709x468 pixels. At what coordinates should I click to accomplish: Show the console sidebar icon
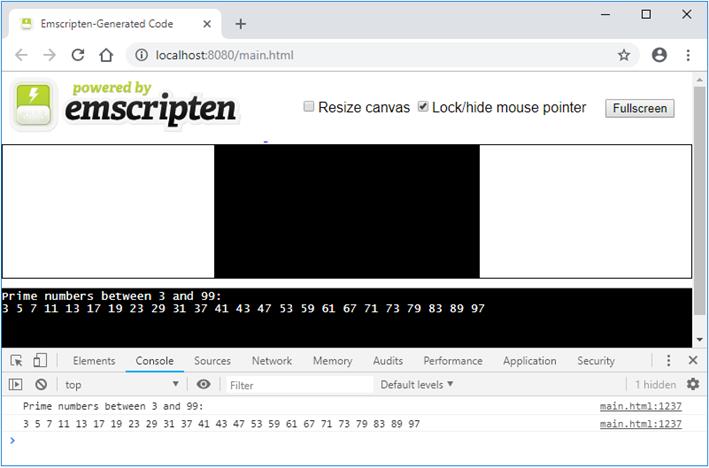pyautogui.click(x=15, y=384)
